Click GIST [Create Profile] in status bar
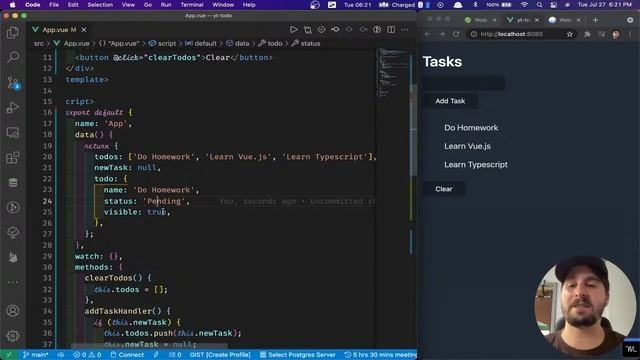This screenshot has height=360, width=640. tap(220, 355)
